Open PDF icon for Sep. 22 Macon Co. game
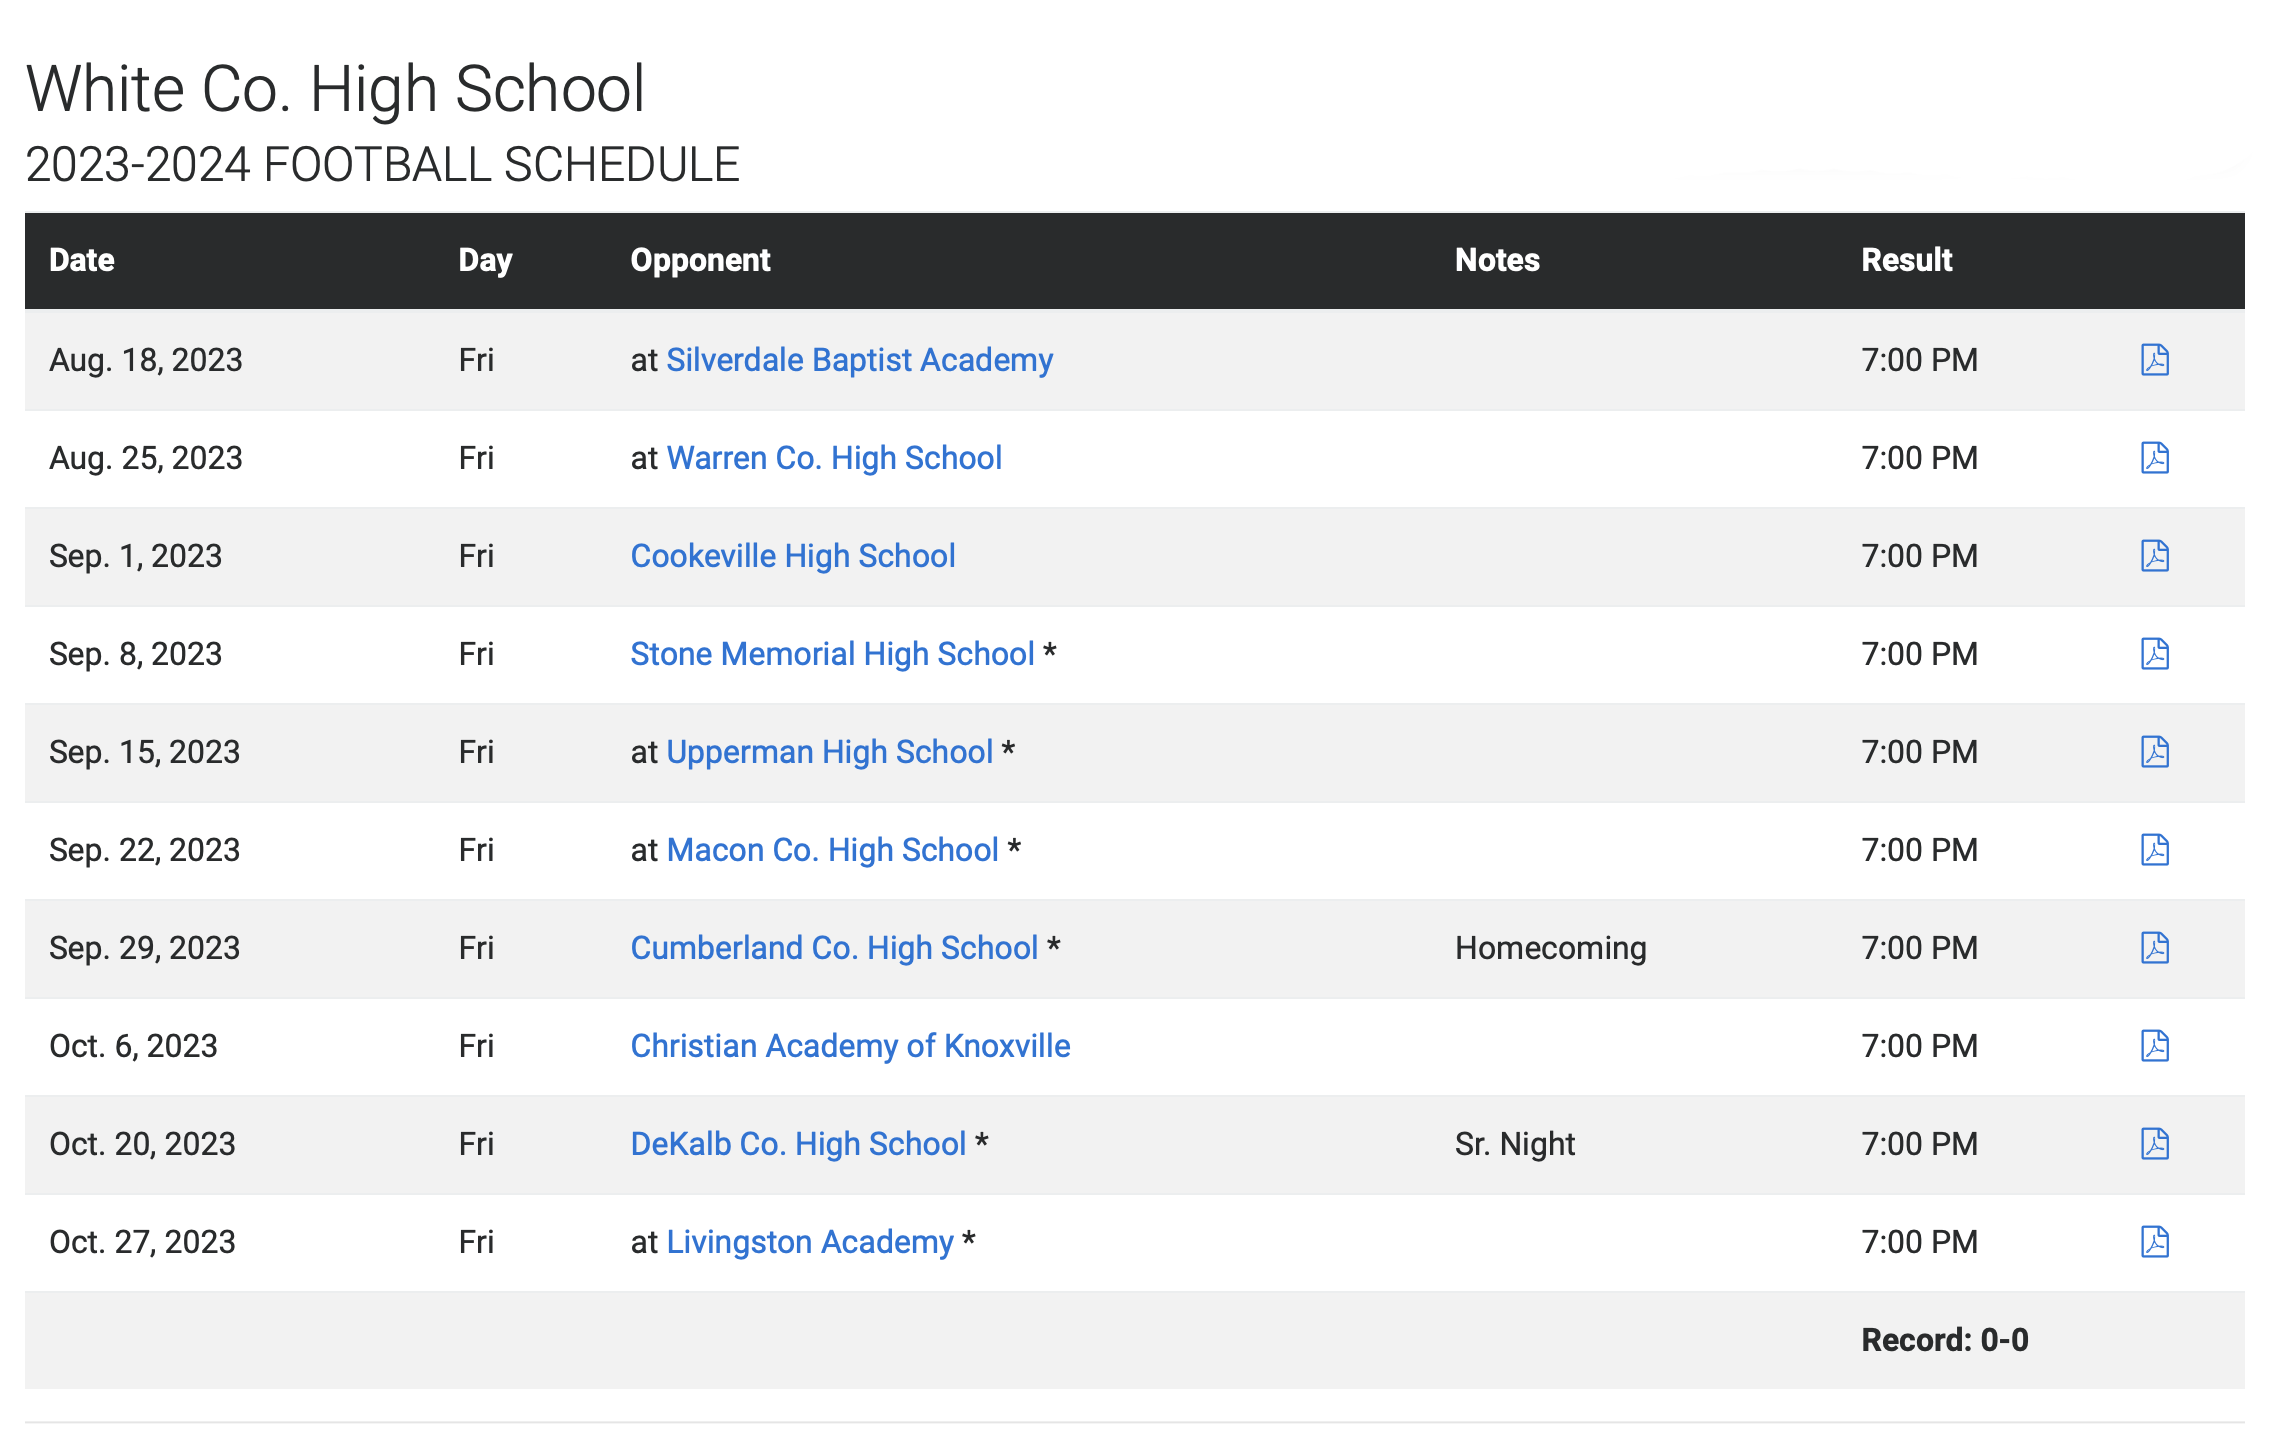The image size is (2292, 1448). tap(2155, 850)
